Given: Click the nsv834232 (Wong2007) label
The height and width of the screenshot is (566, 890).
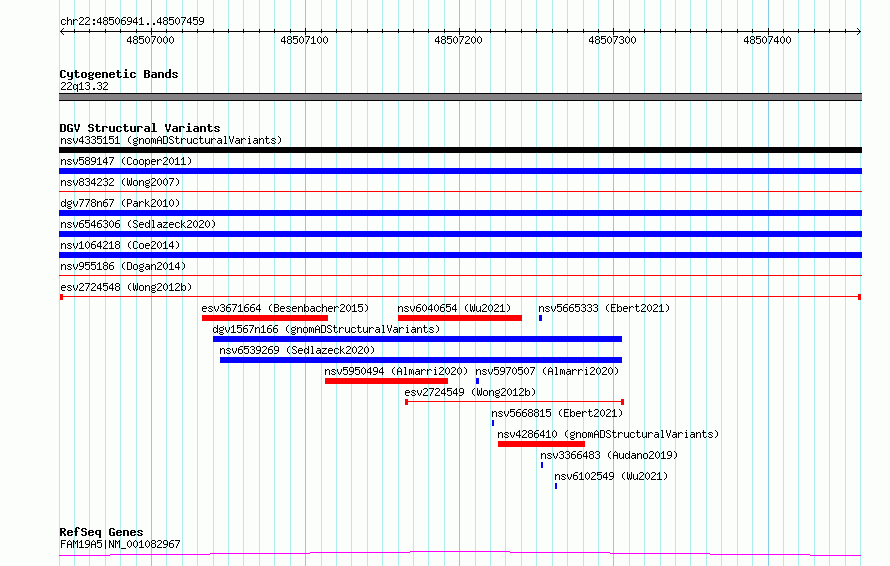Looking at the screenshot, I should pos(120,182).
